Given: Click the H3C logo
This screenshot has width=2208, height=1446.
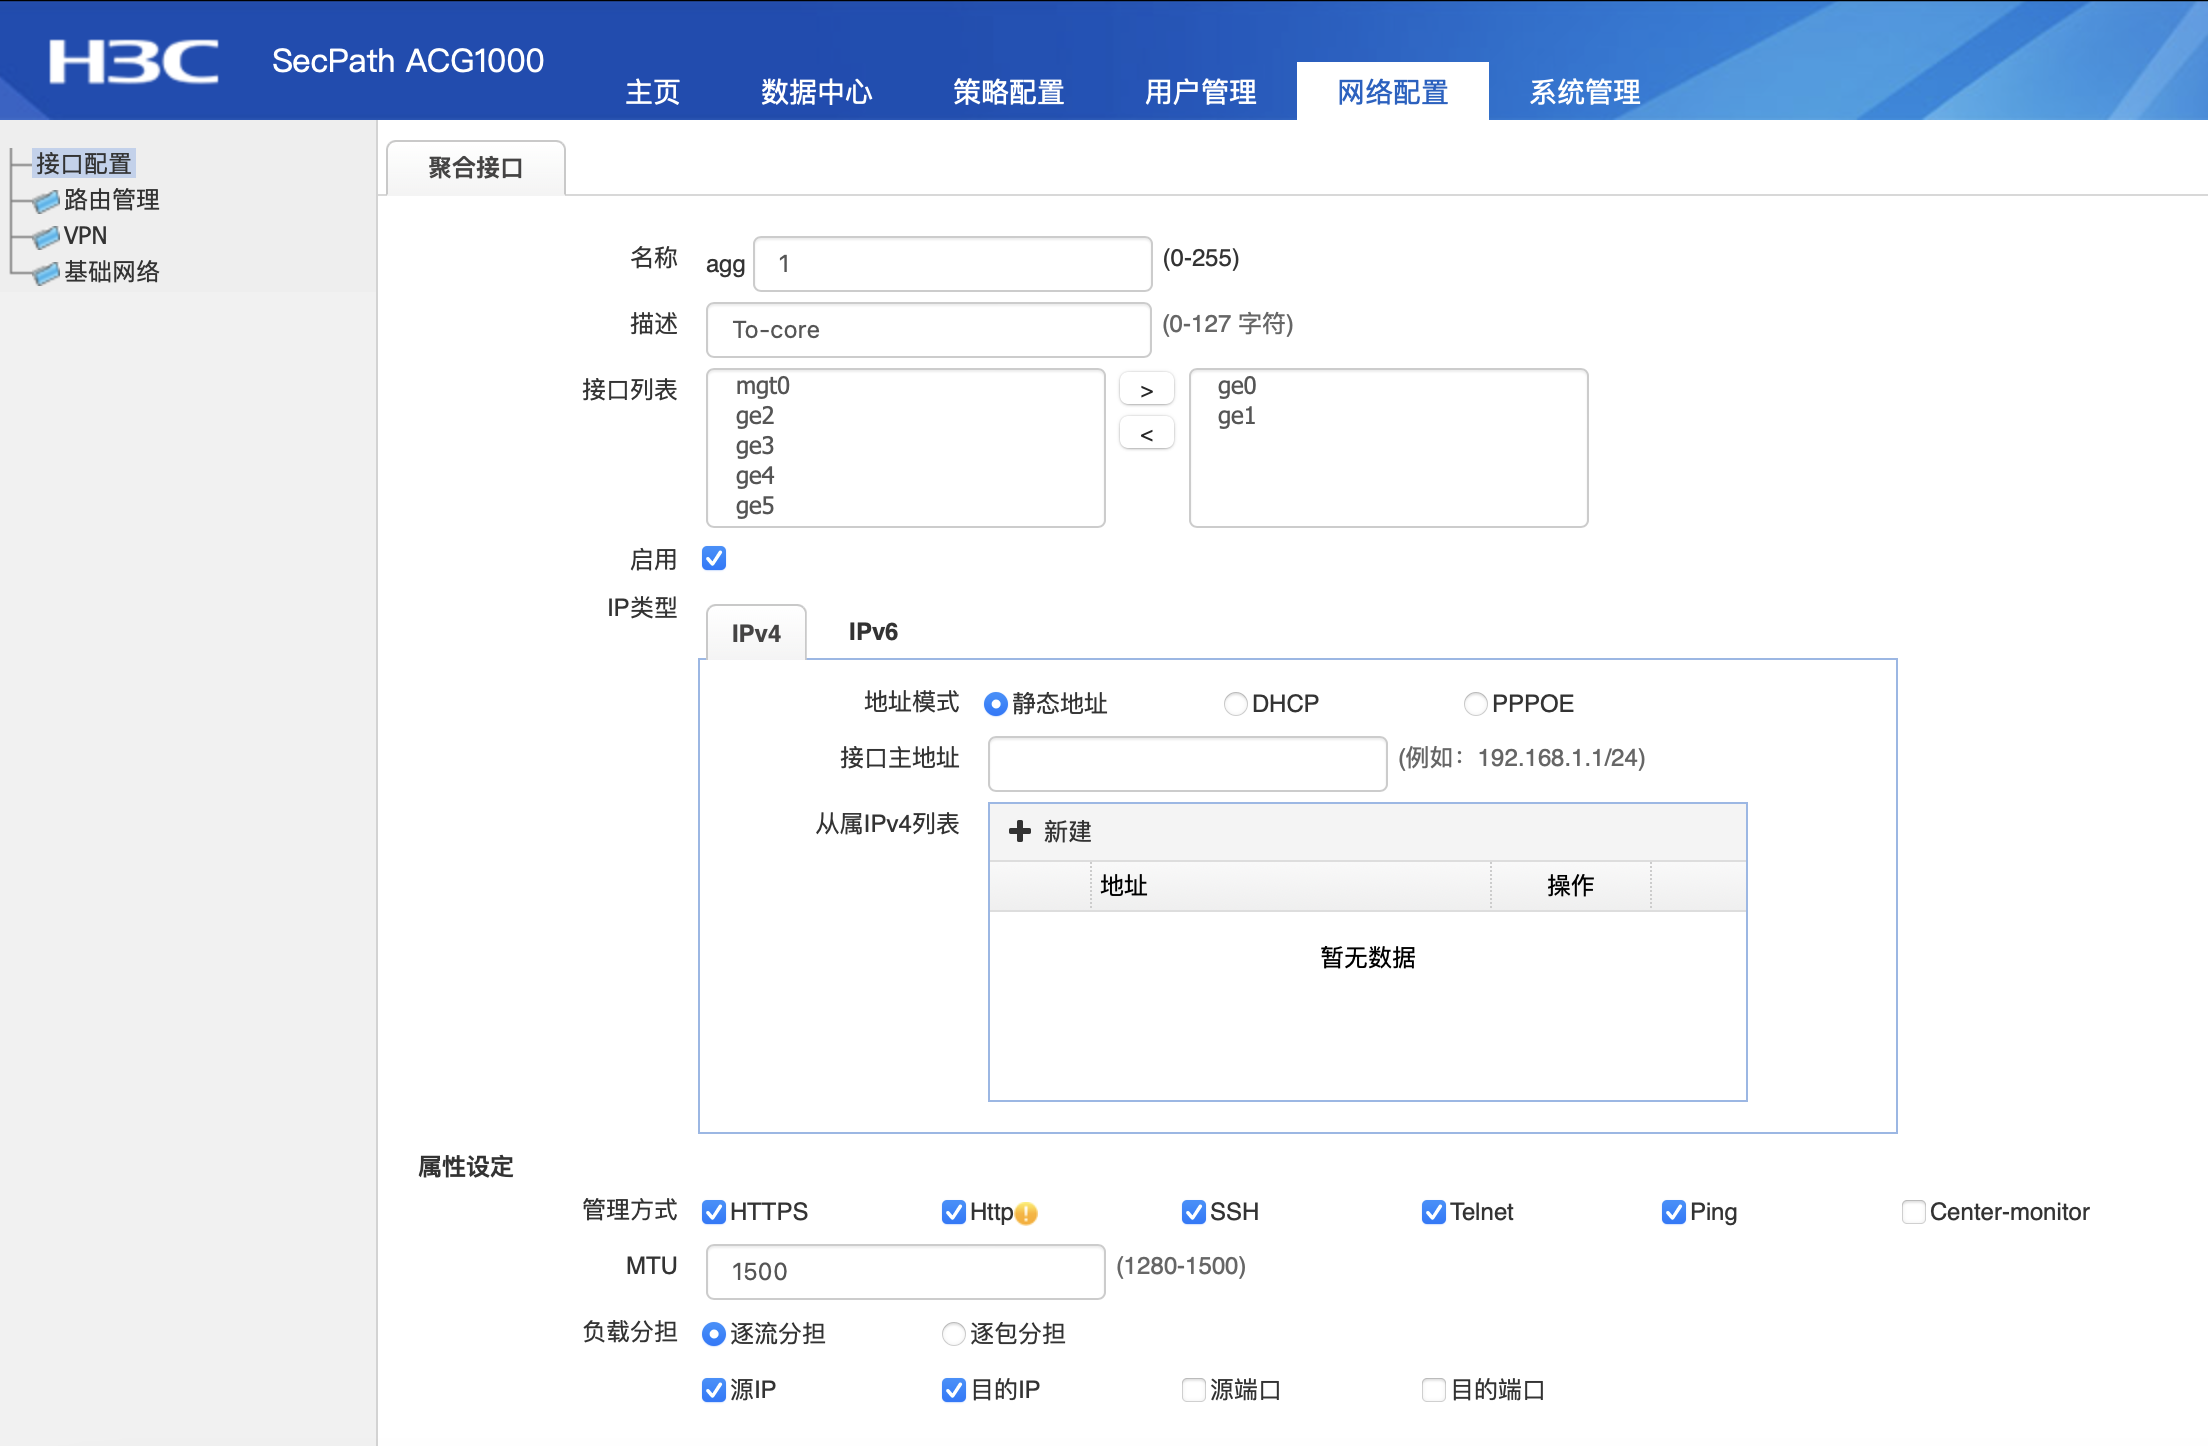Looking at the screenshot, I should [x=133, y=62].
